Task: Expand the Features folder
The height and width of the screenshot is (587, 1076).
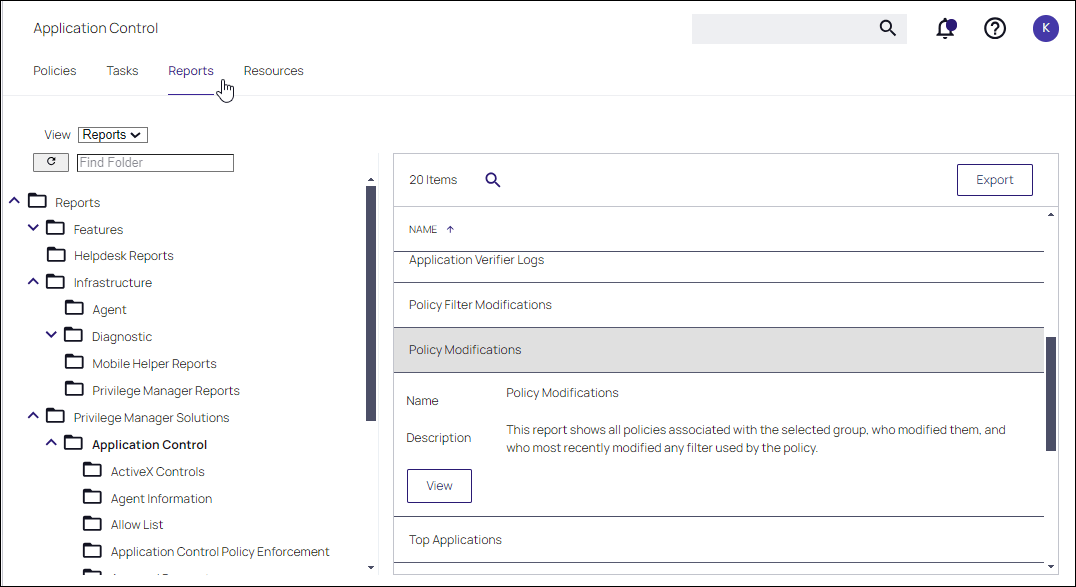Action: pyautogui.click(x=33, y=228)
